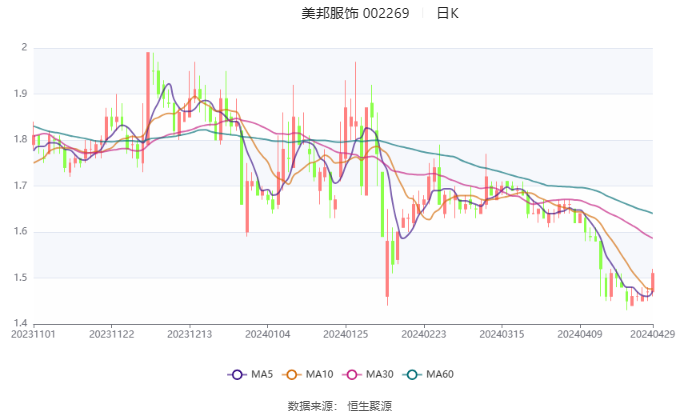Click the x-axis date label 20240125

(346, 334)
